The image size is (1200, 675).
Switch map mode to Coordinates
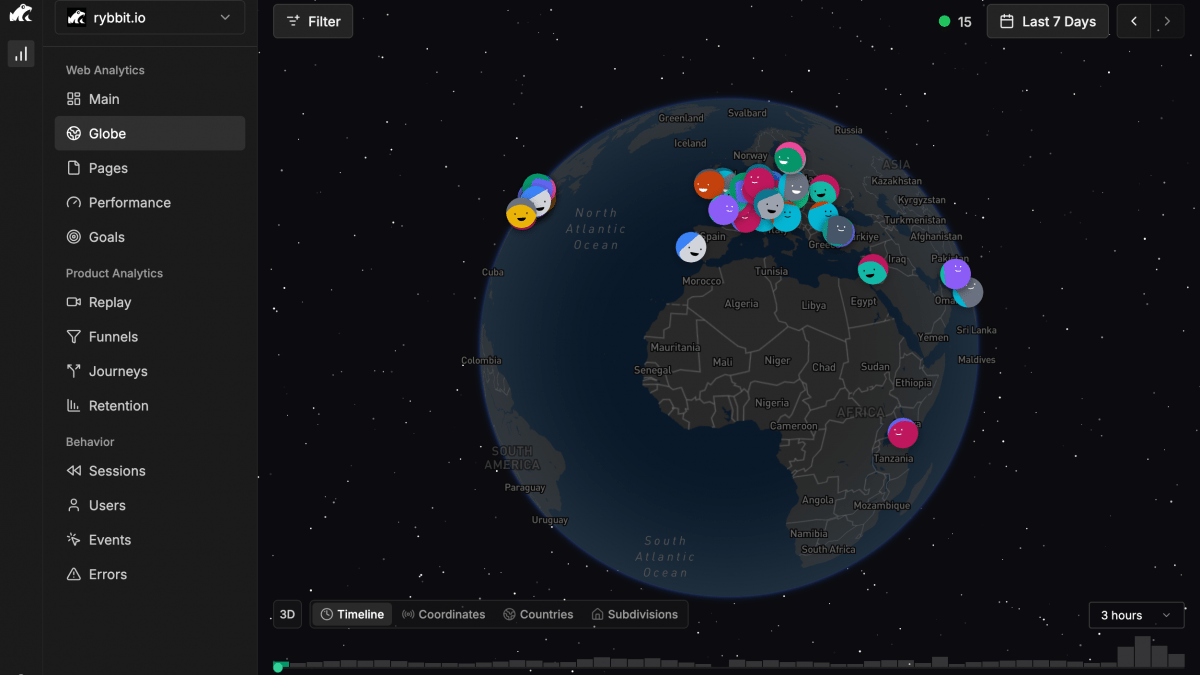coord(443,615)
